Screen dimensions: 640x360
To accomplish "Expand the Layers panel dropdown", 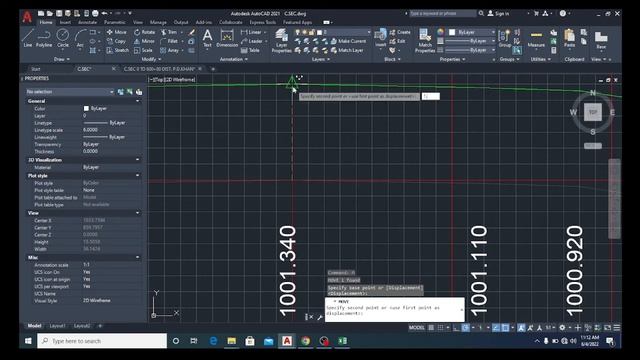I will point(321,59).
